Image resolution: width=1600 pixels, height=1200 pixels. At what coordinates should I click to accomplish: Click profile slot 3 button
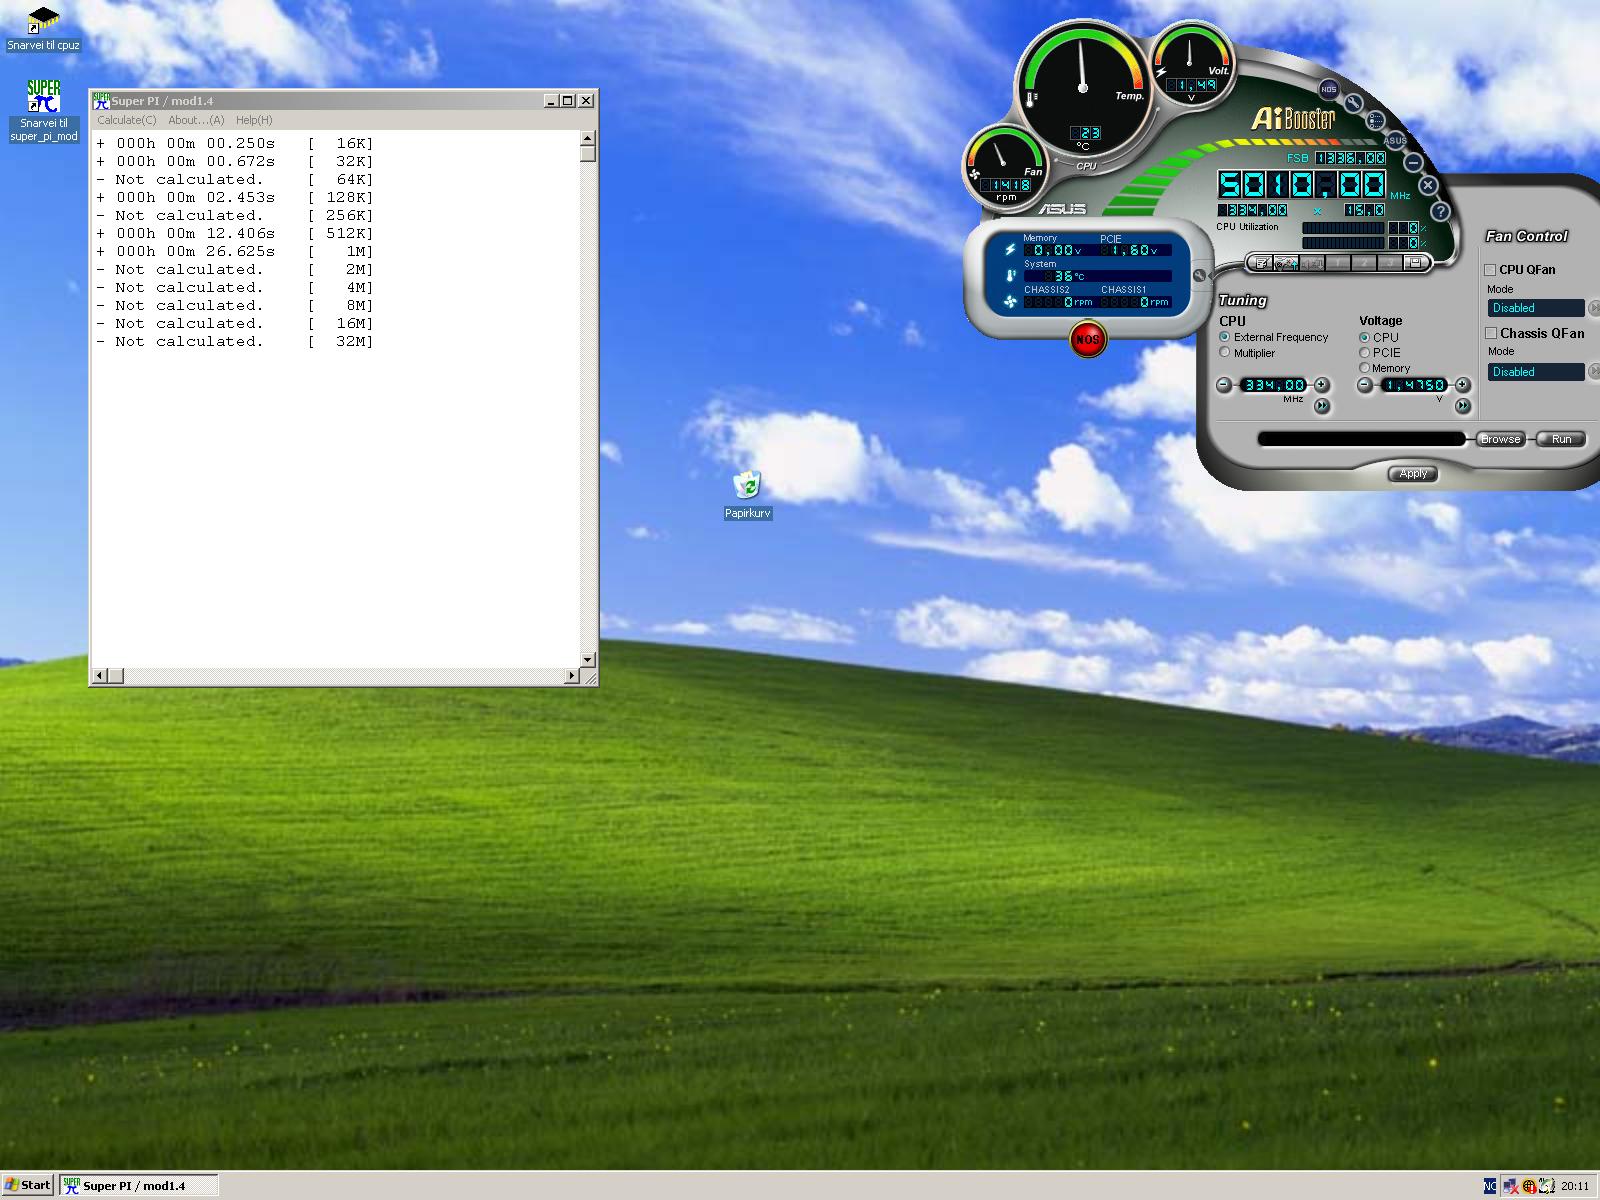[1389, 263]
